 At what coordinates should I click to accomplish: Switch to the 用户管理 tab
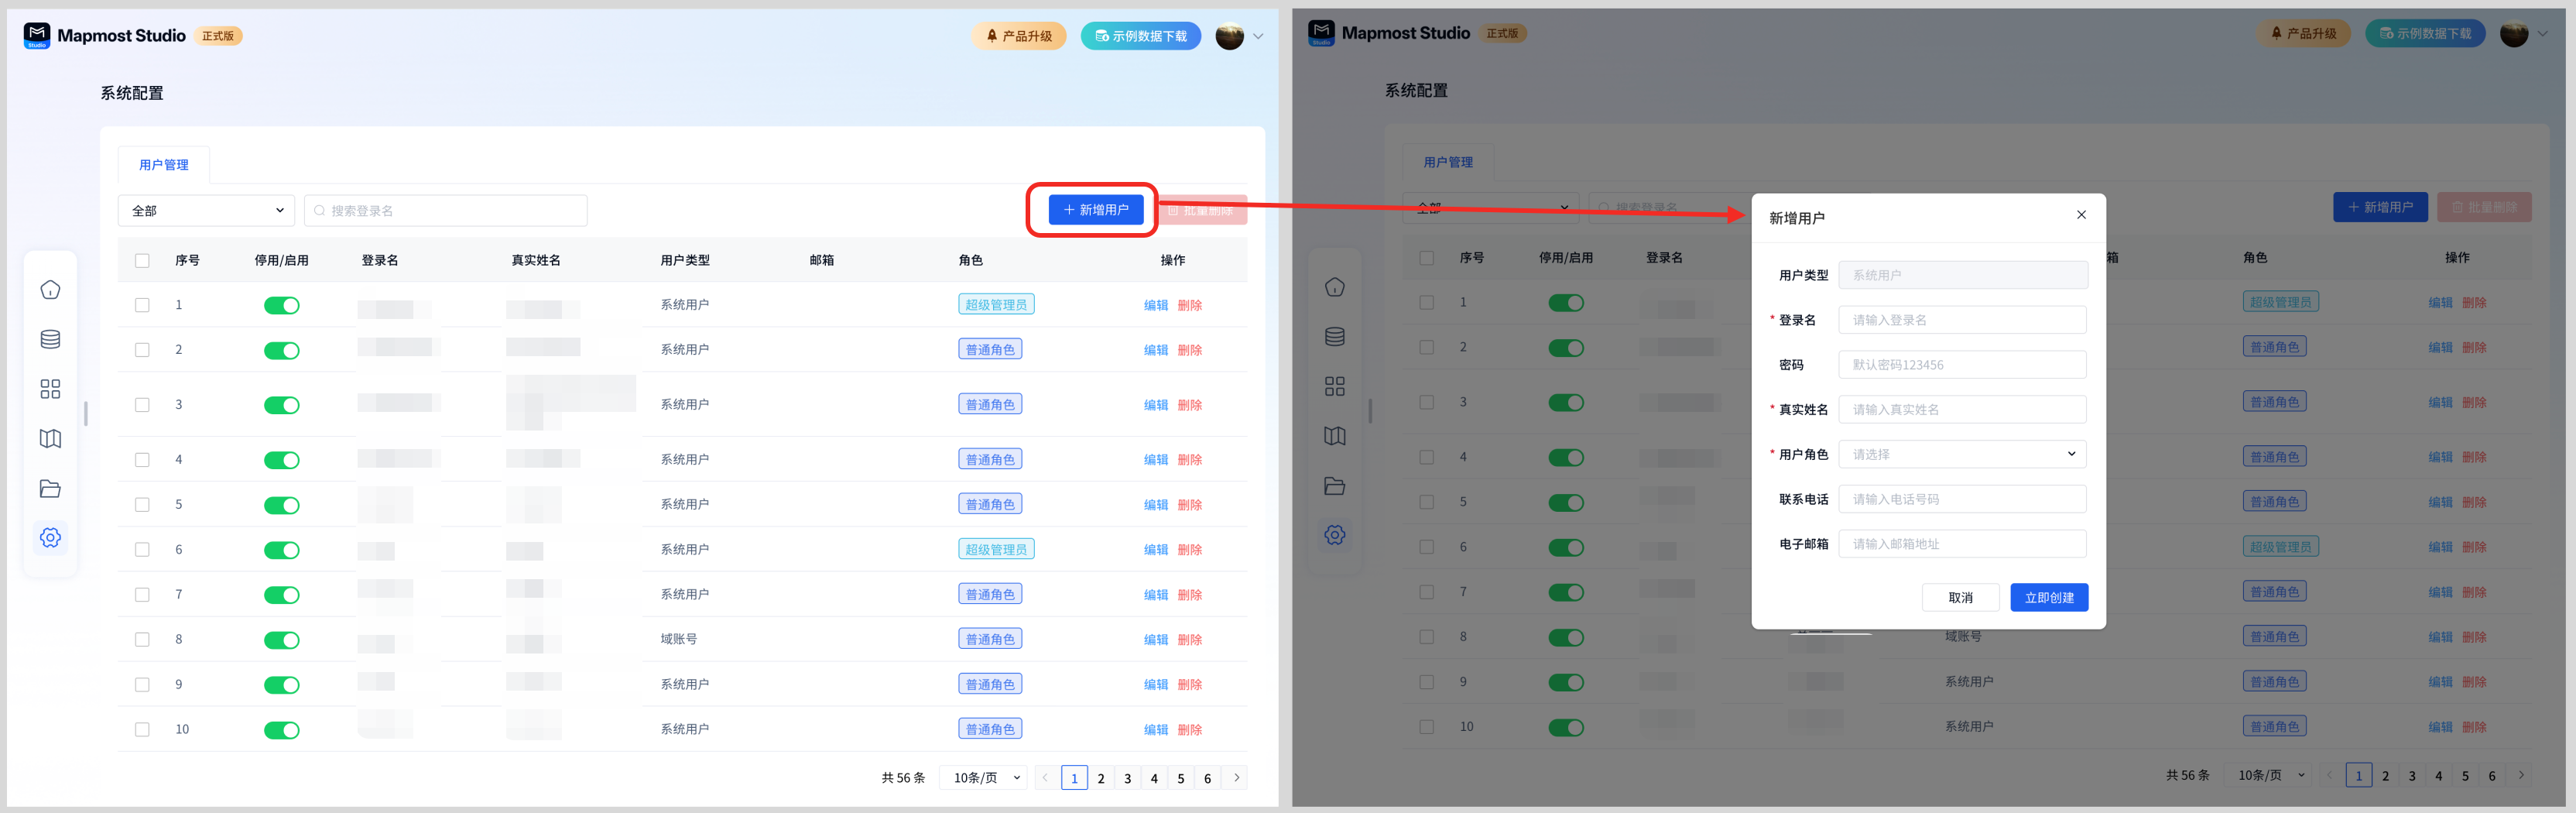pyautogui.click(x=163, y=165)
